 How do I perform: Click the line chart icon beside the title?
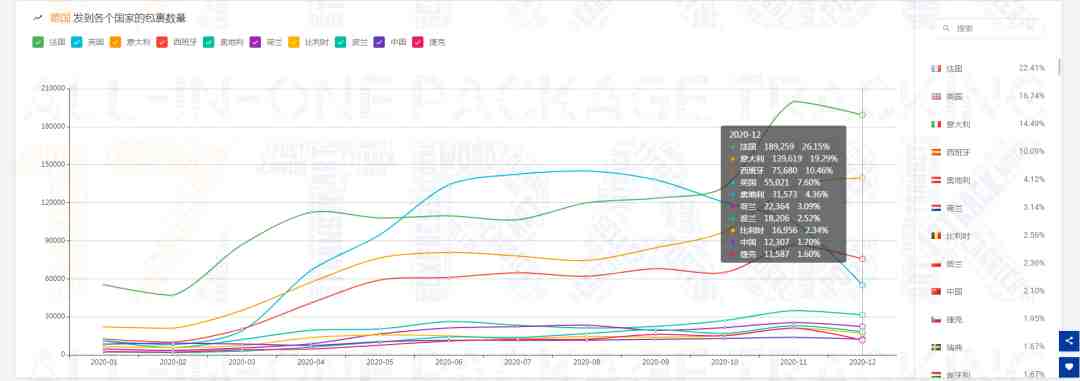[x=38, y=19]
